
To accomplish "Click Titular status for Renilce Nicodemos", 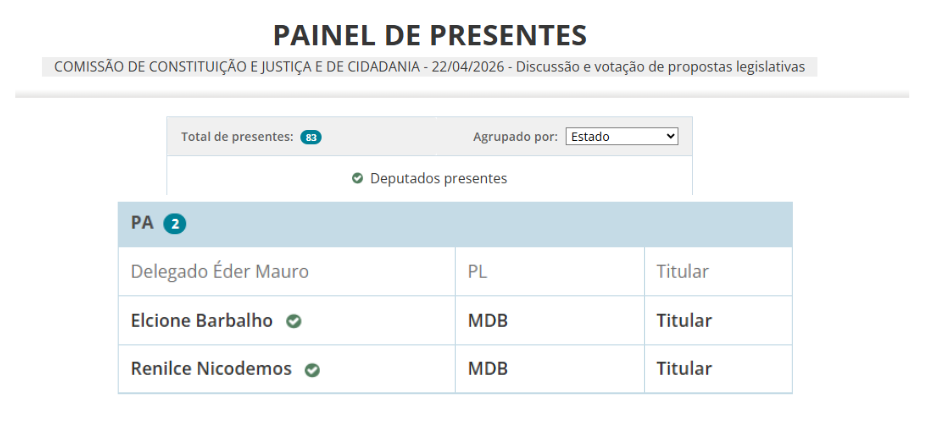I will tap(684, 369).
